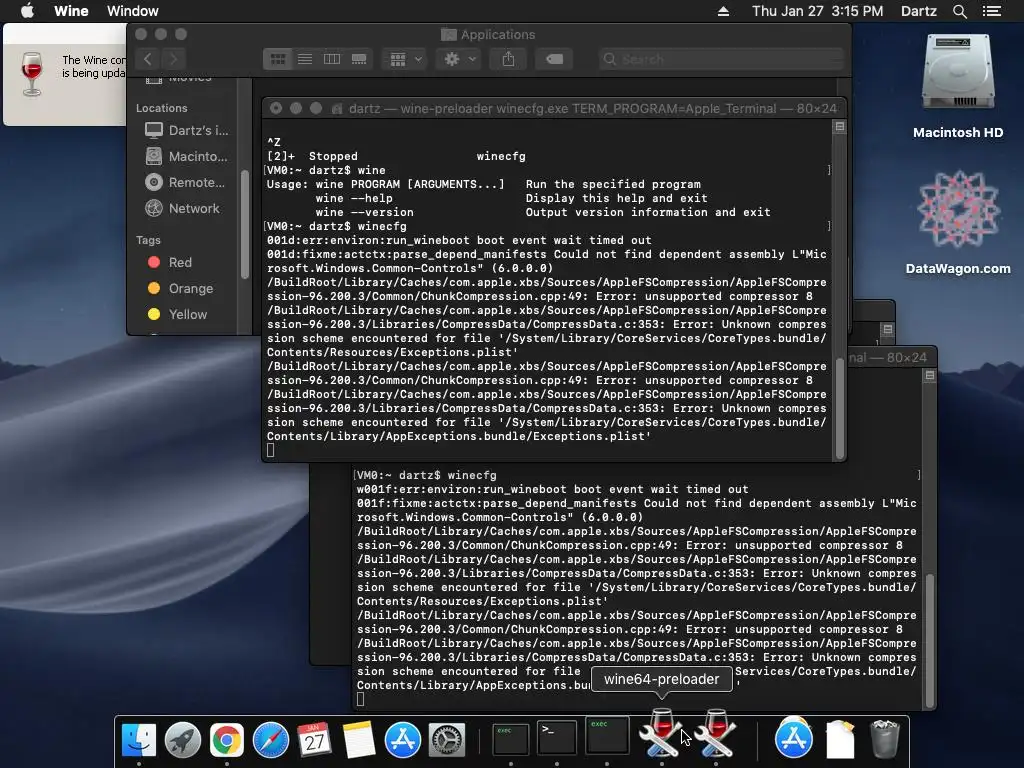The height and width of the screenshot is (768, 1024).
Task: Click the Tags heading in Finder sidebar
Action: tap(148, 240)
